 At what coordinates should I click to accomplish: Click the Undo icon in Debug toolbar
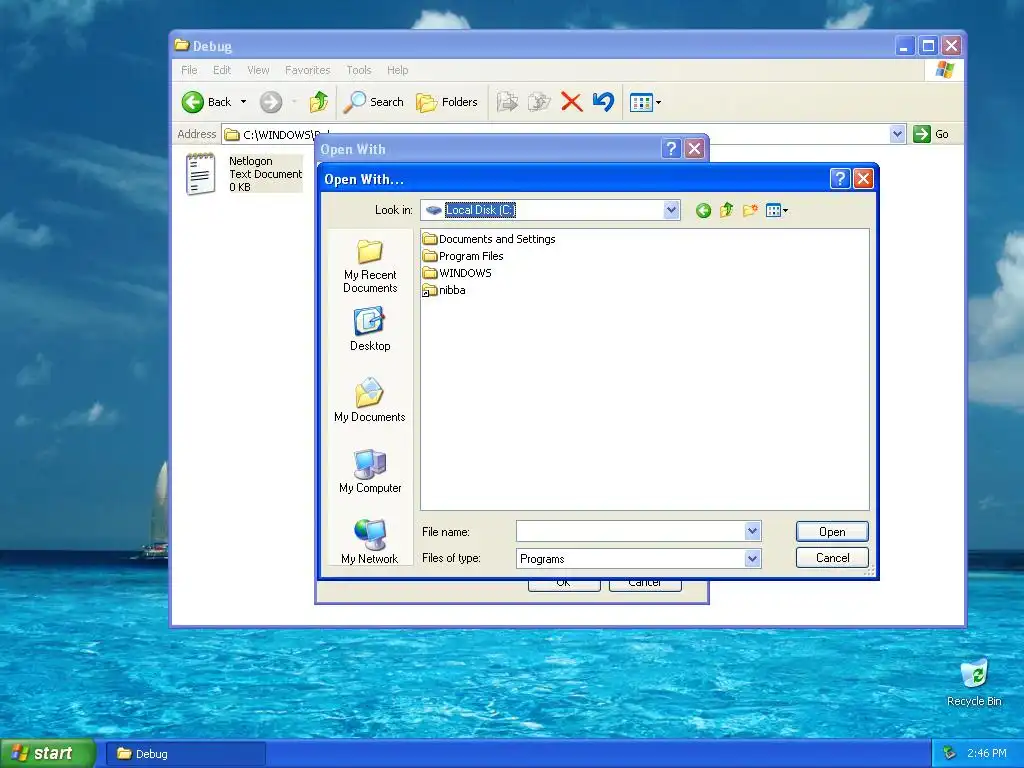[603, 102]
